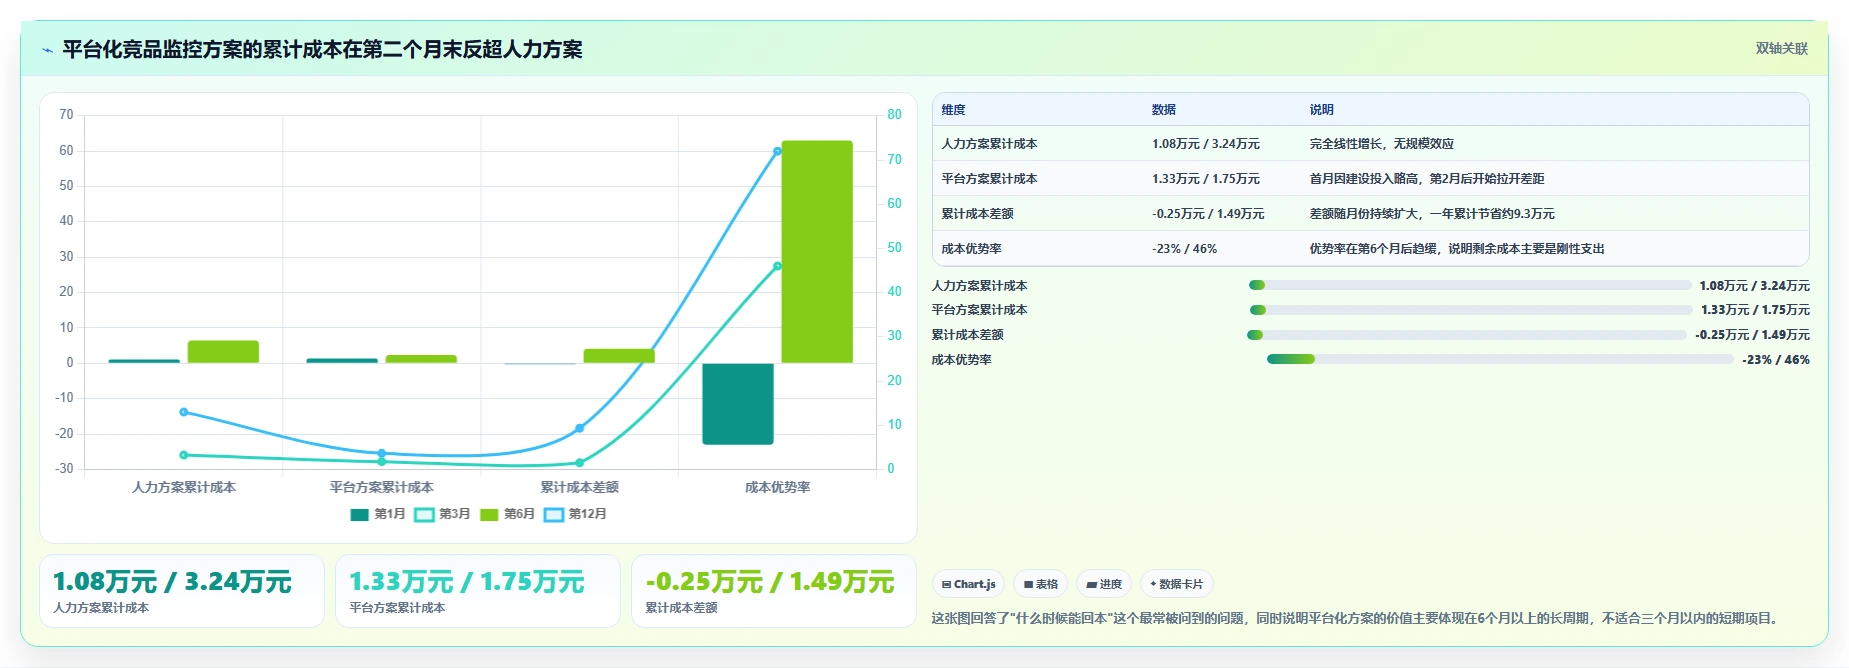Image resolution: width=1849 pixels, height=668 pixels.
Task: Click the -0.25万元 / 1.49万元 stat card
Action: (774, 591)
